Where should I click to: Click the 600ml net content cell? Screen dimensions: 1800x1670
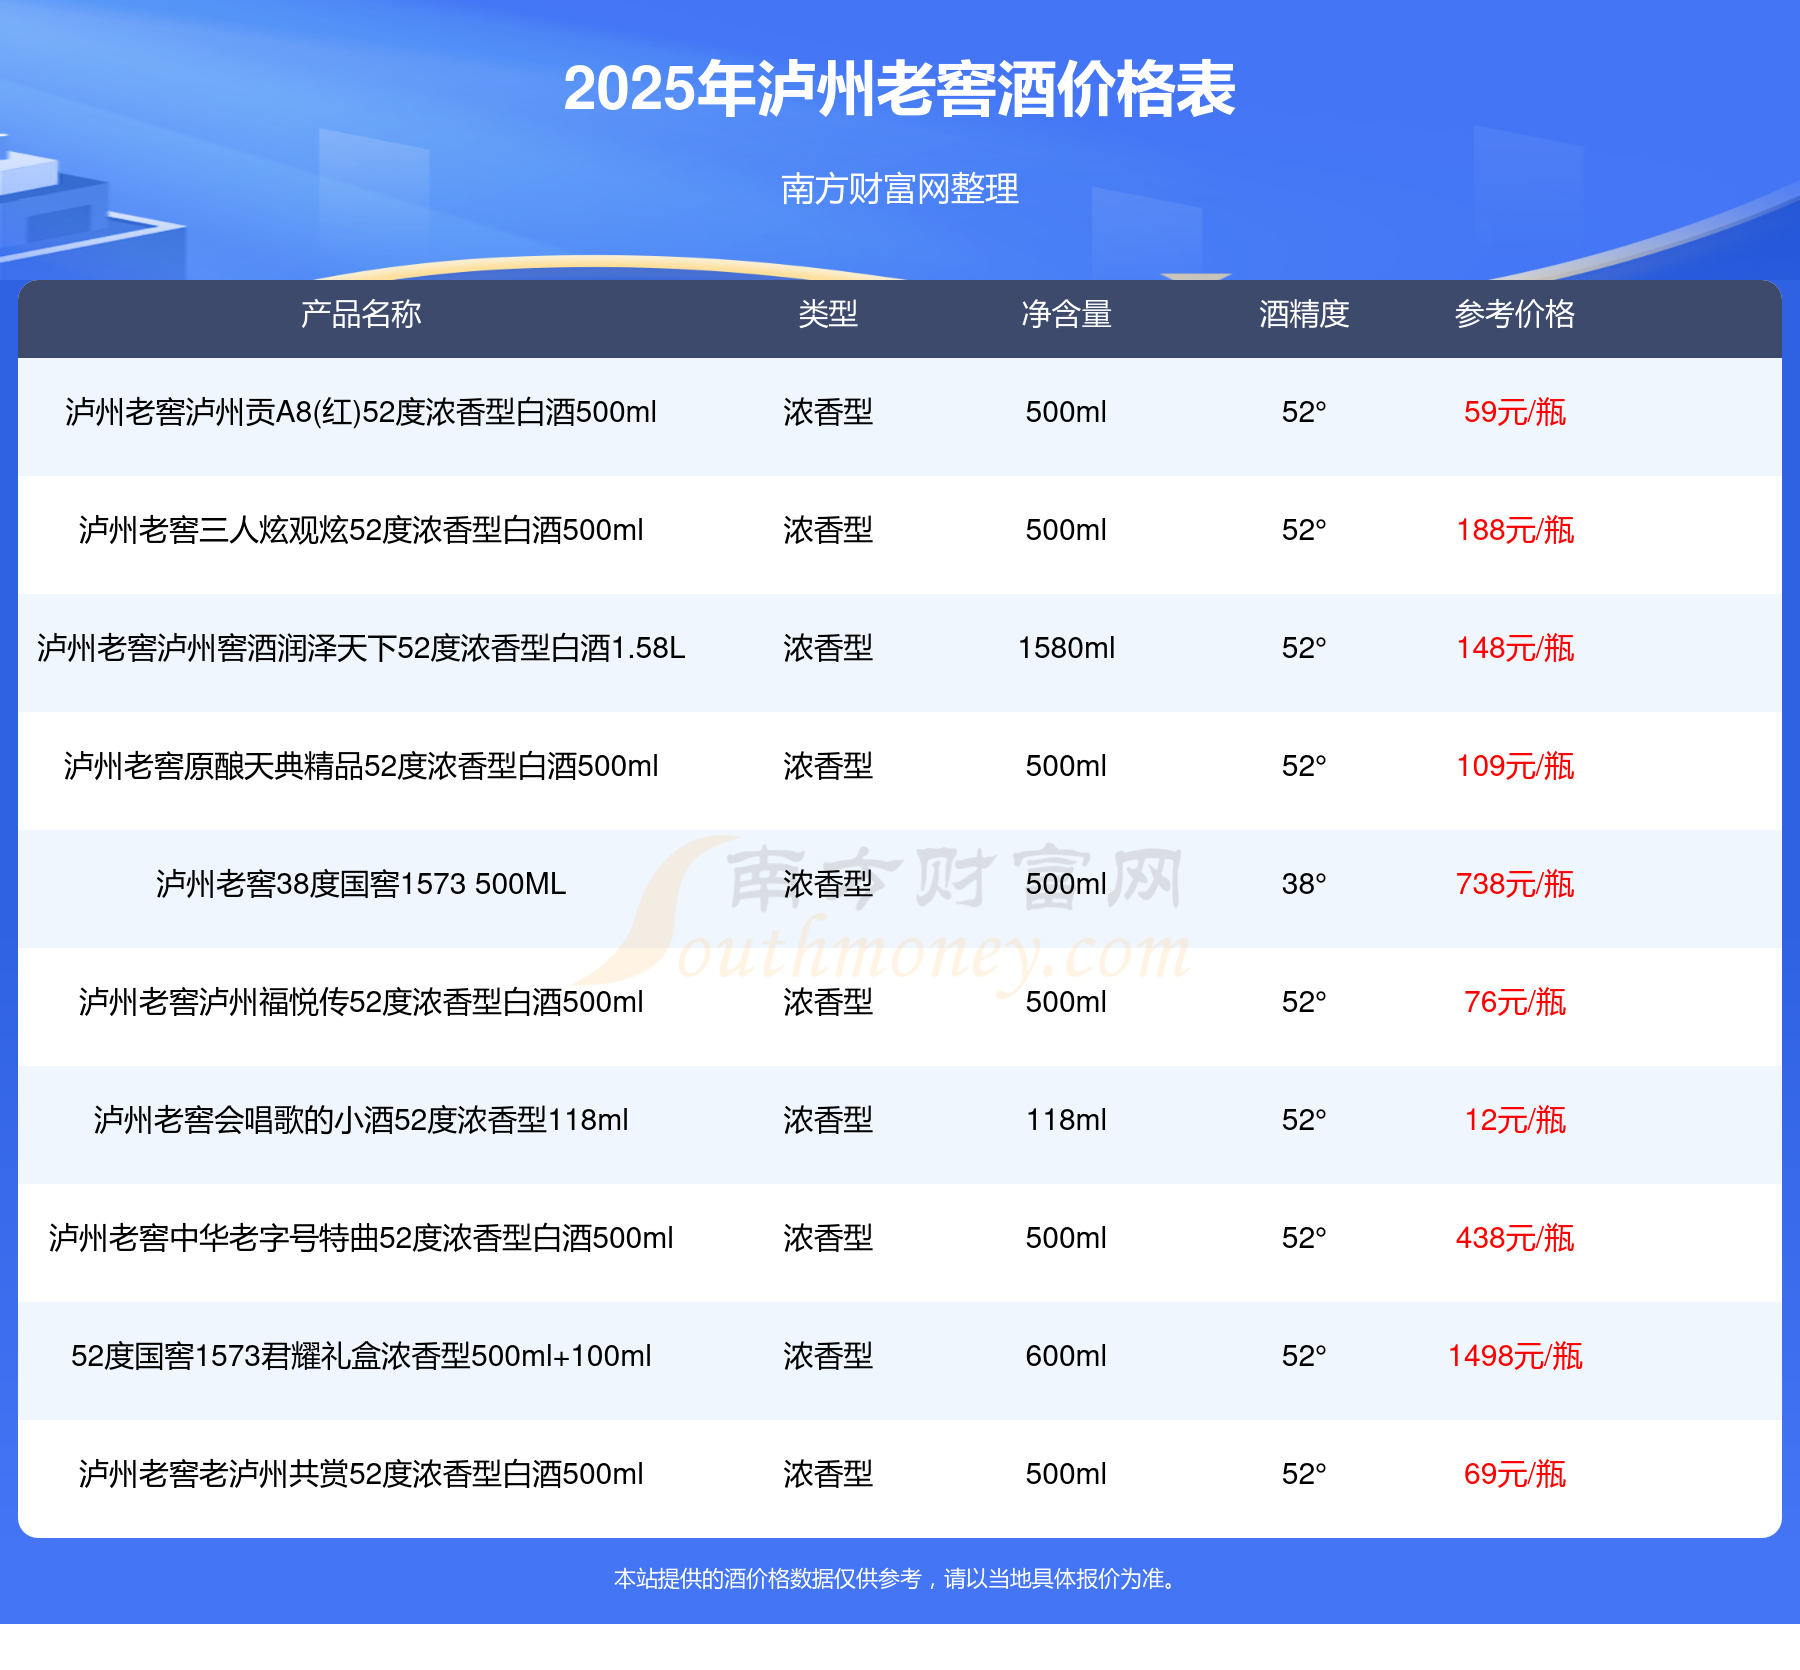1066,1356
